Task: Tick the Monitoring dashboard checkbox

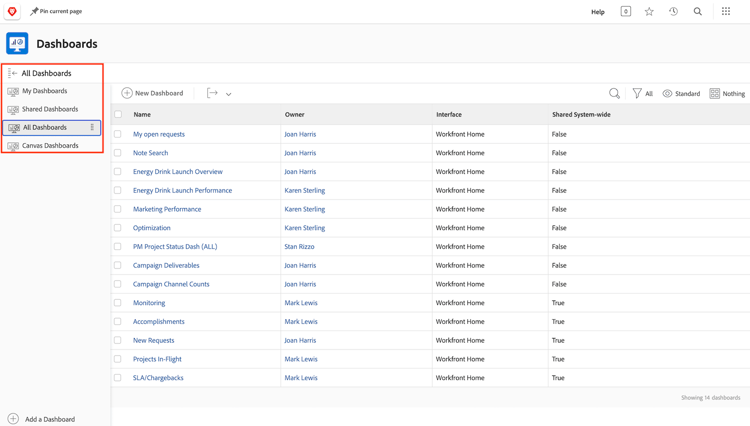Action: click(118, 303)
